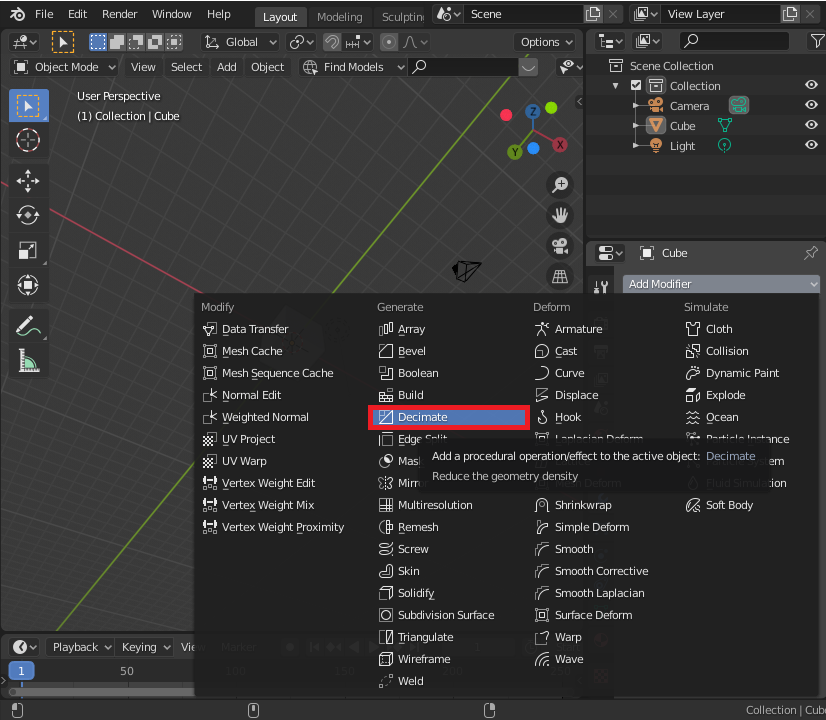This screenshot has width=826, height=720.
Task: Hide the Camera in outliner
Action: click(x=811, y=106)
